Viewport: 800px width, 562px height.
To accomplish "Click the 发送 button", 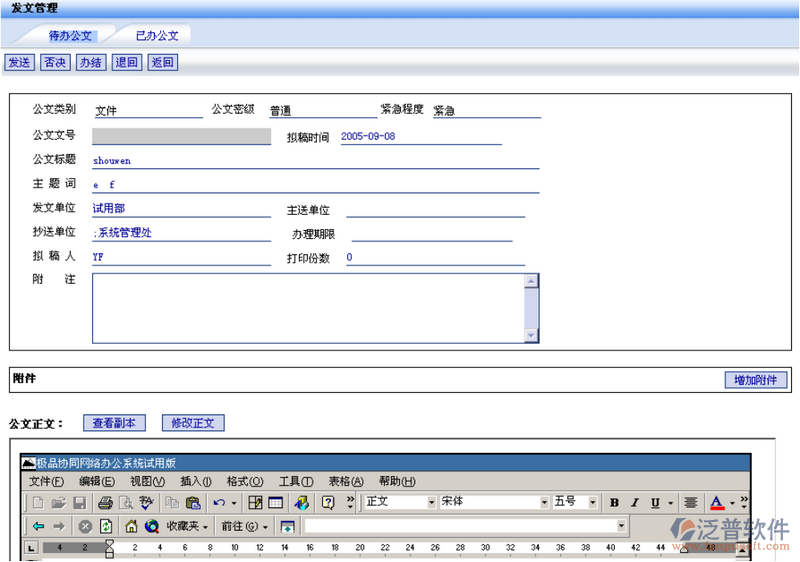I will click(x=19, y=62).
